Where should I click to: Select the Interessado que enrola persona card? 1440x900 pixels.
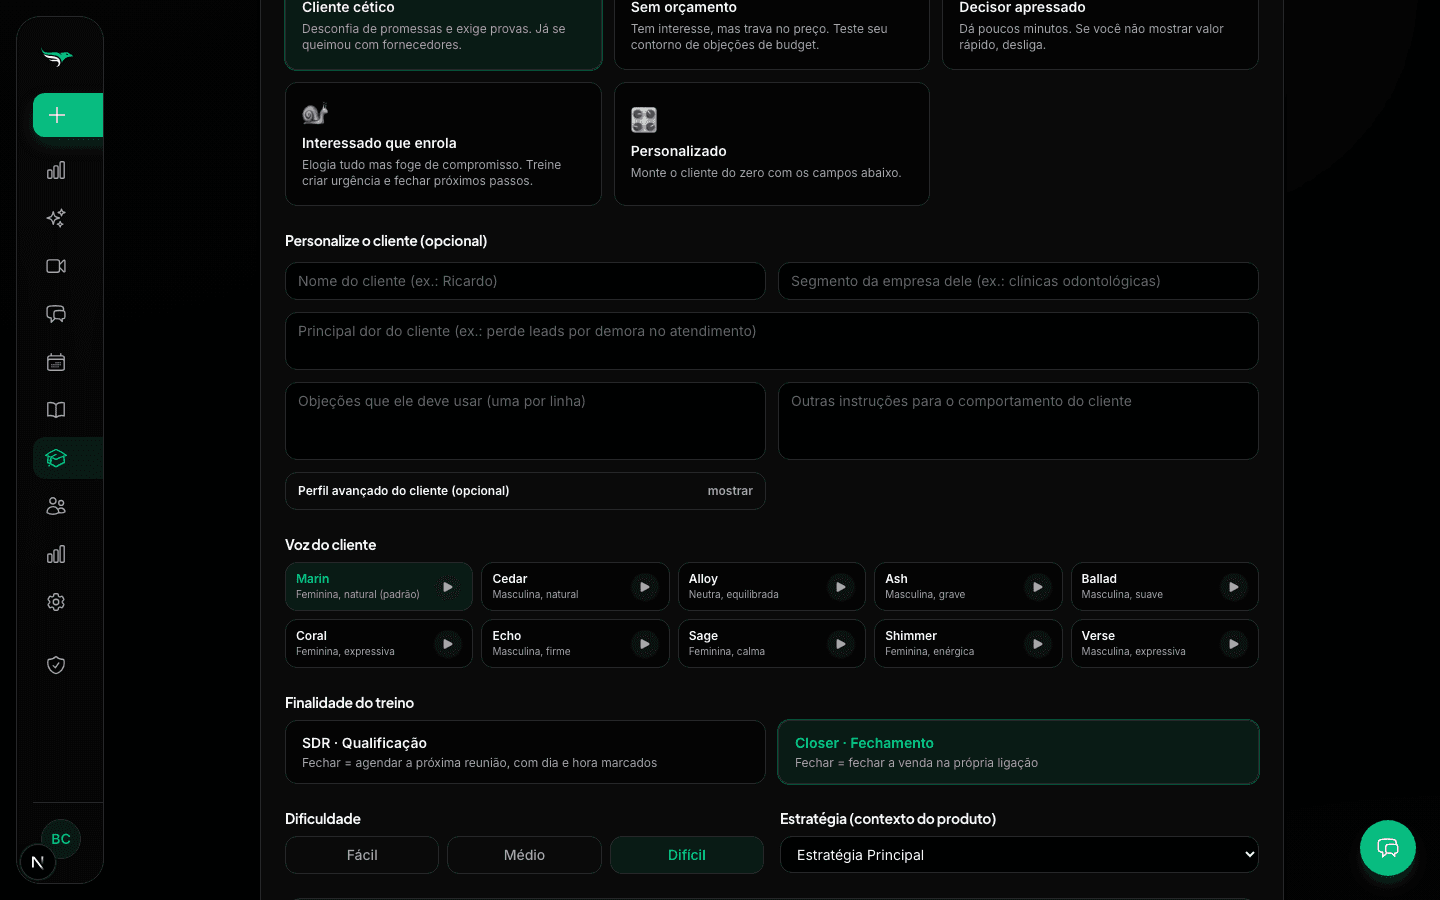click(x=443, y=144)
